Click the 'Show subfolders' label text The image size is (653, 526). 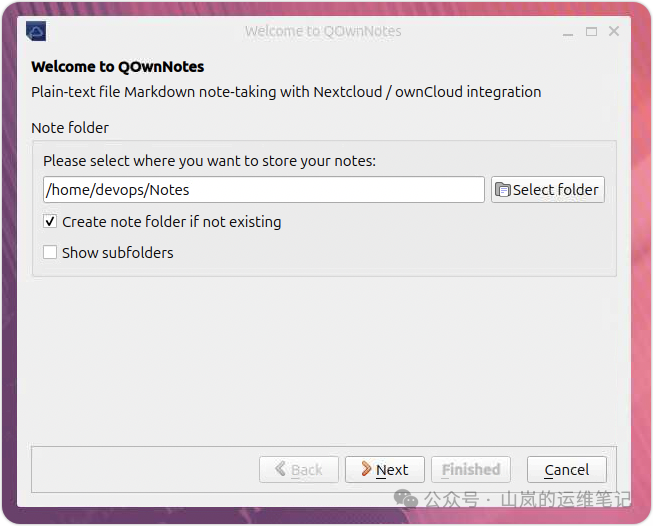117,253
